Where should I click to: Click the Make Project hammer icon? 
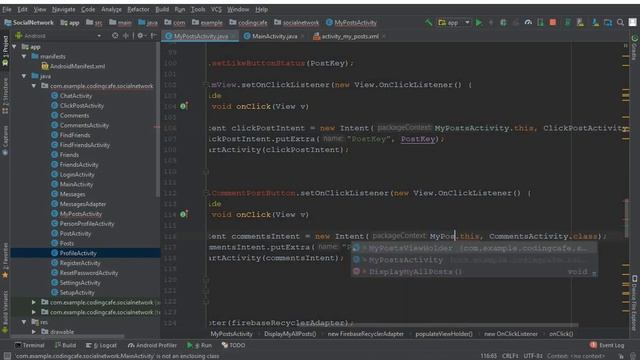pyautogui.click(x=429, y=22)
